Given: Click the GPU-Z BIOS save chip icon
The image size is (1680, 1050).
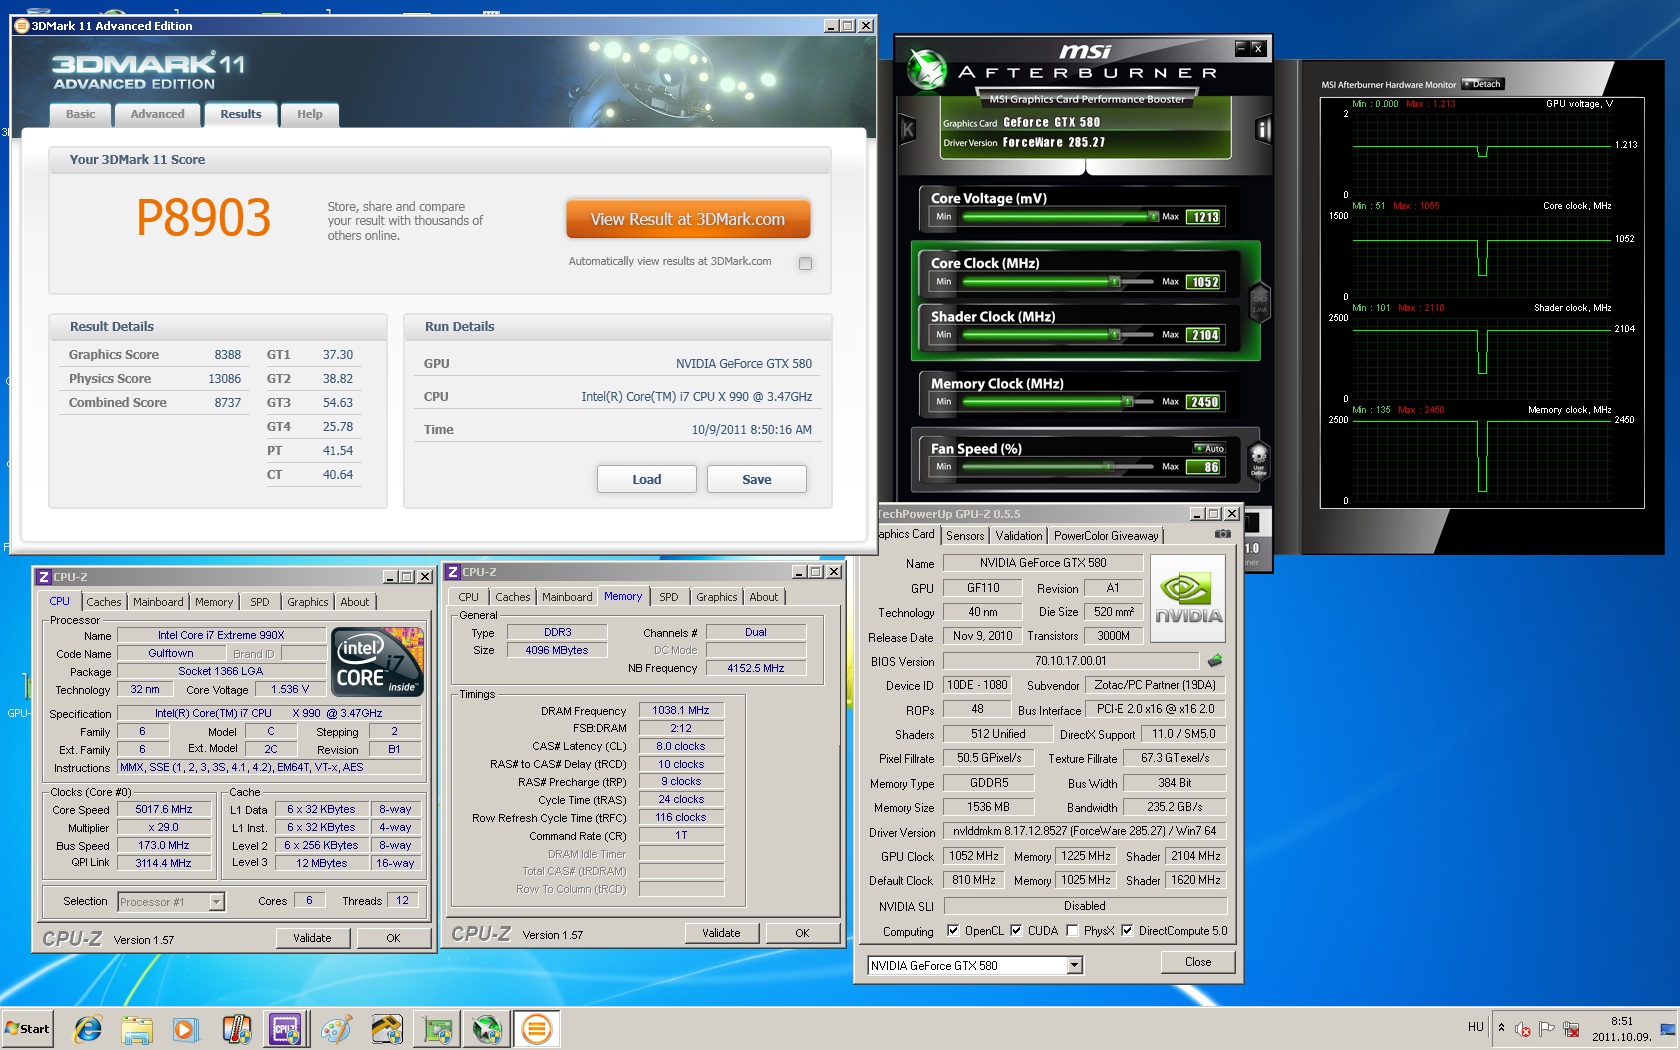Looking at the screenshot, I should (1215, 660).
